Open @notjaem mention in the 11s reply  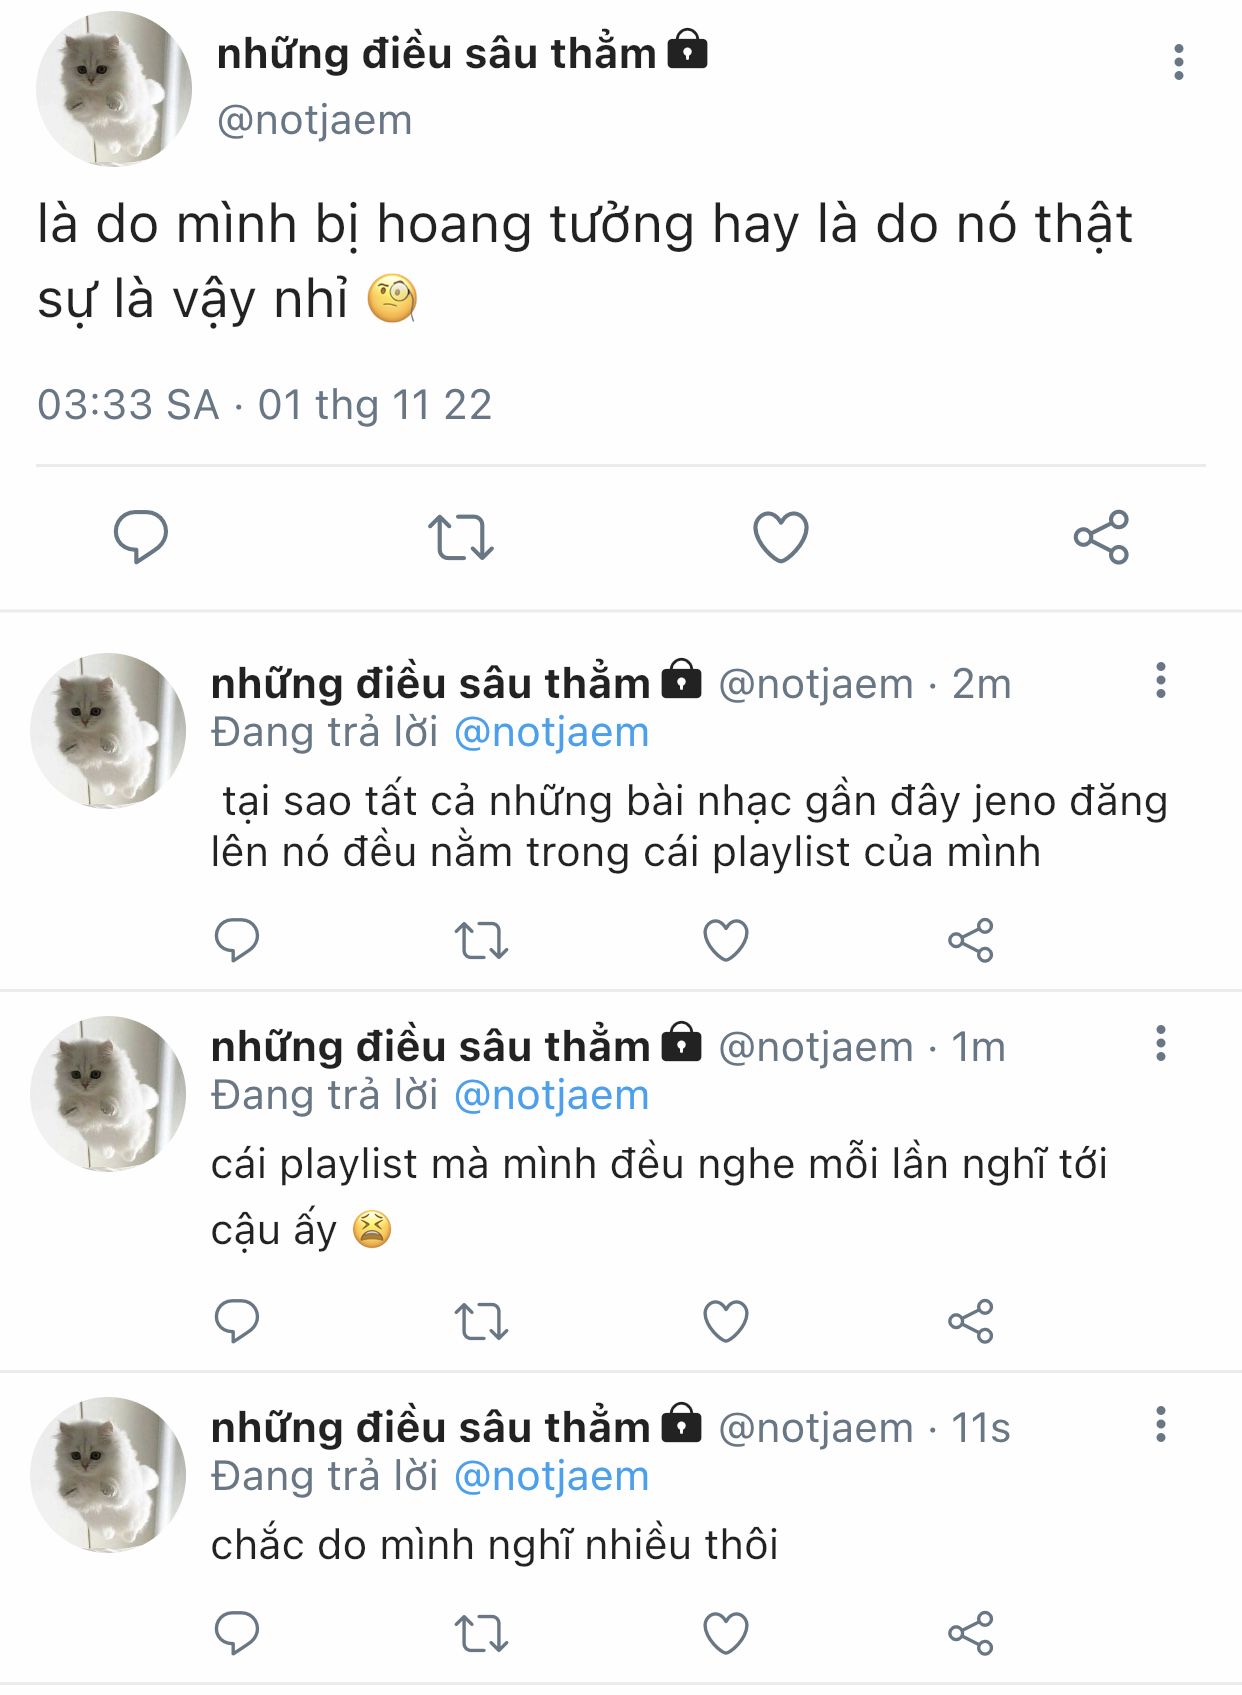coord(551,1477)
